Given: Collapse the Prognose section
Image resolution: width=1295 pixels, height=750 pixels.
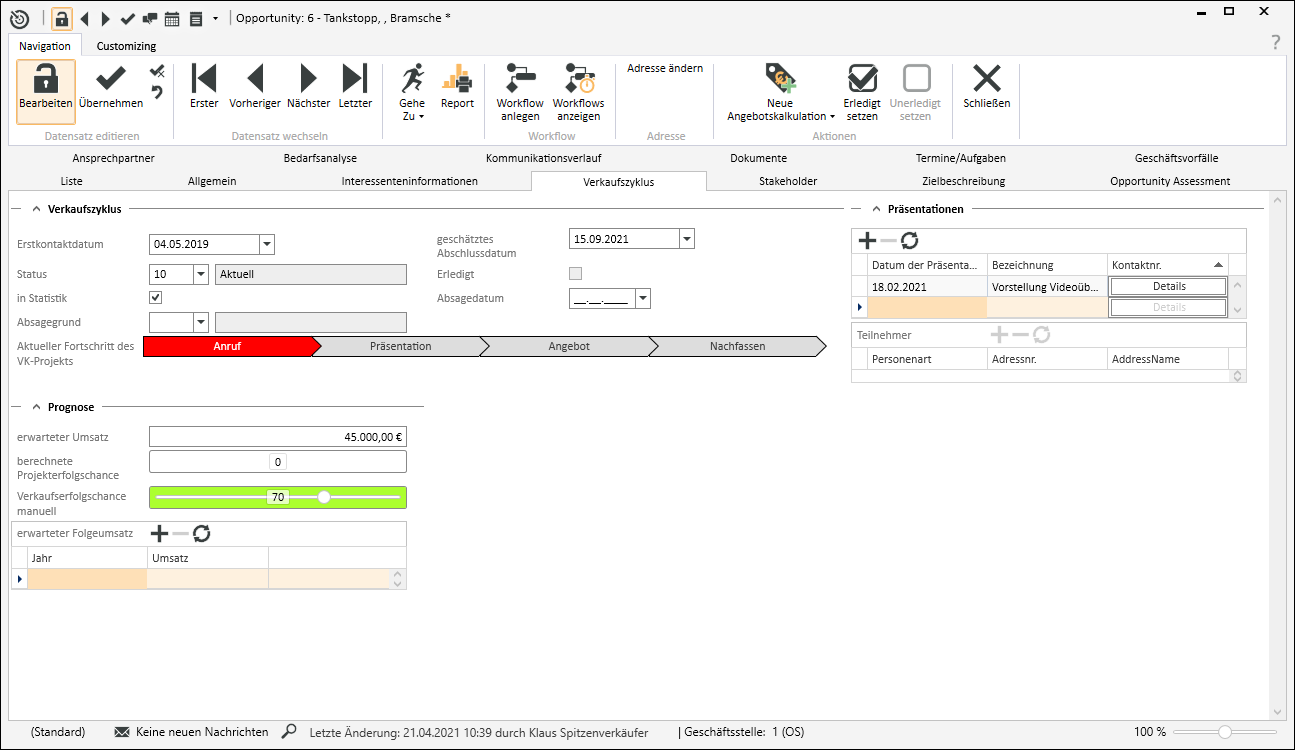Looking at the screenshot, I should pos(36,407).
